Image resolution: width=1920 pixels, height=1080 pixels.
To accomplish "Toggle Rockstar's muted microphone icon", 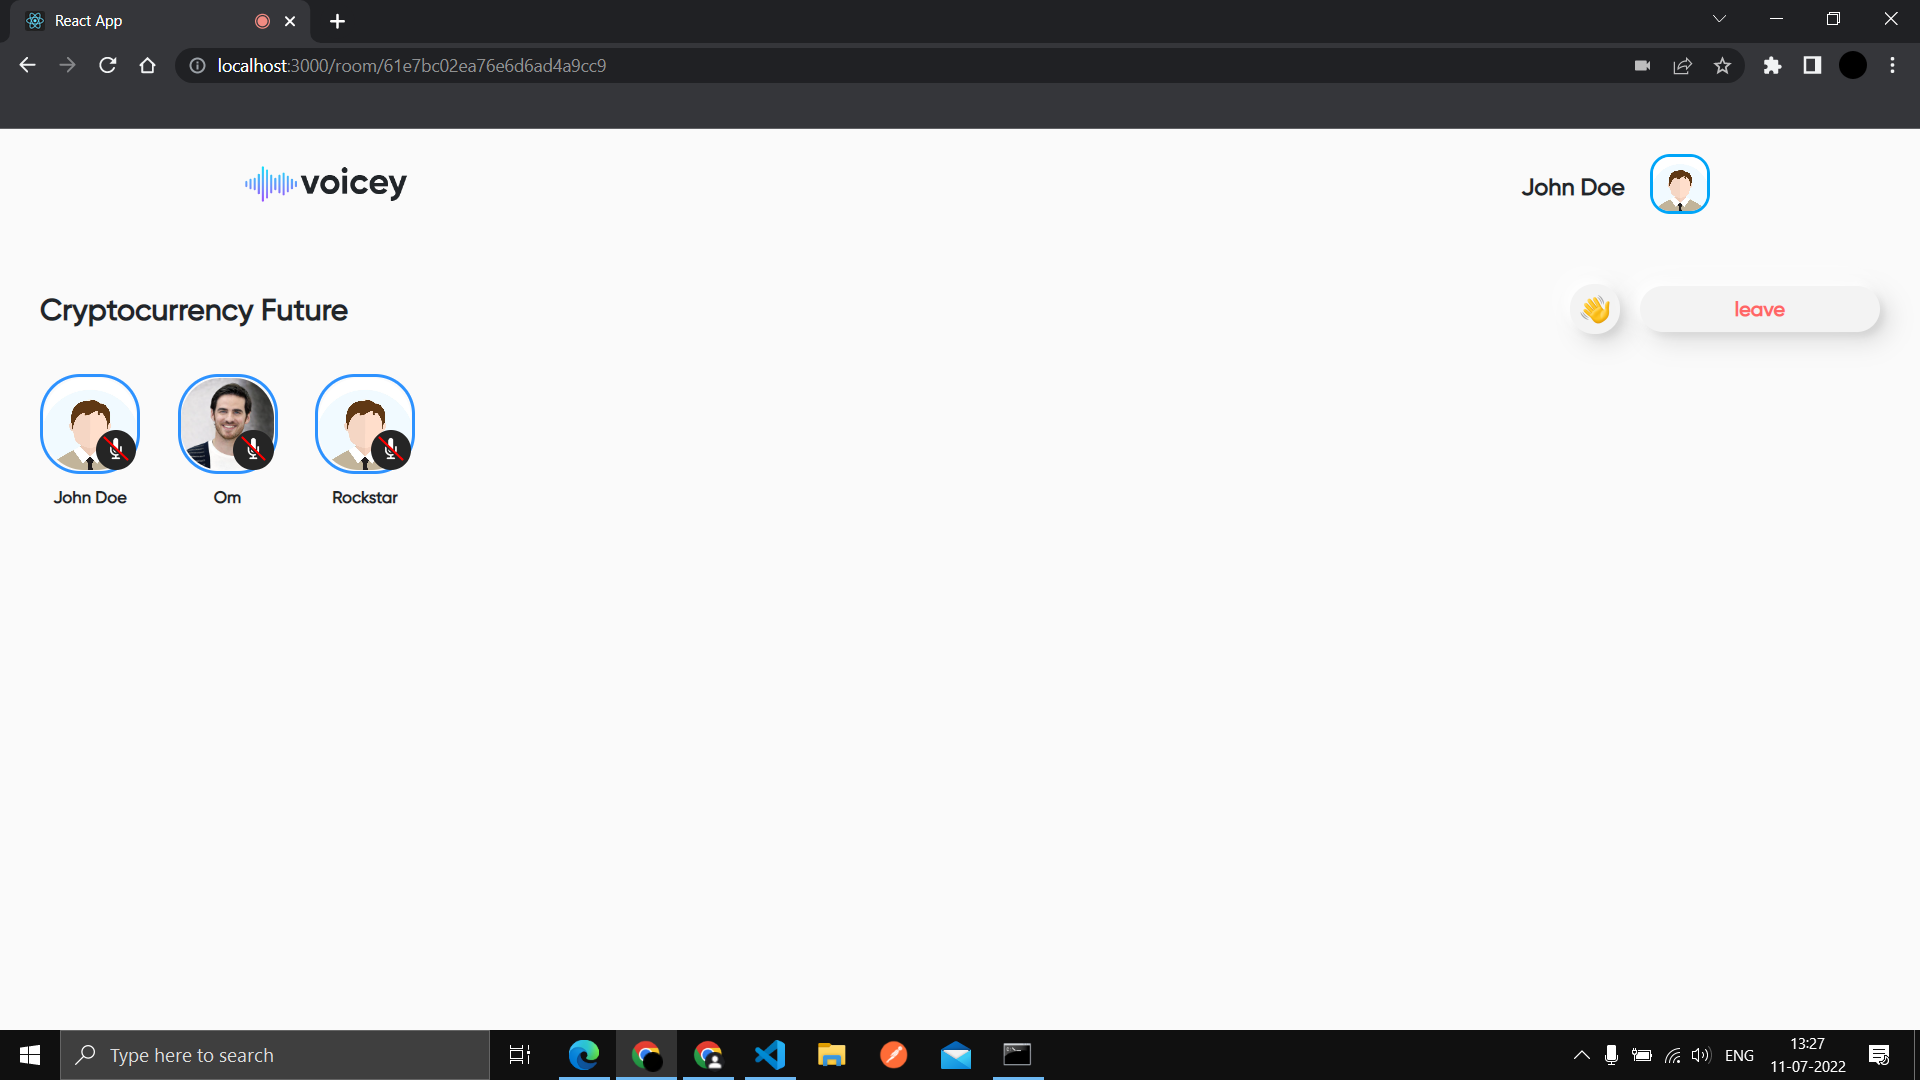I will (391, 450).
